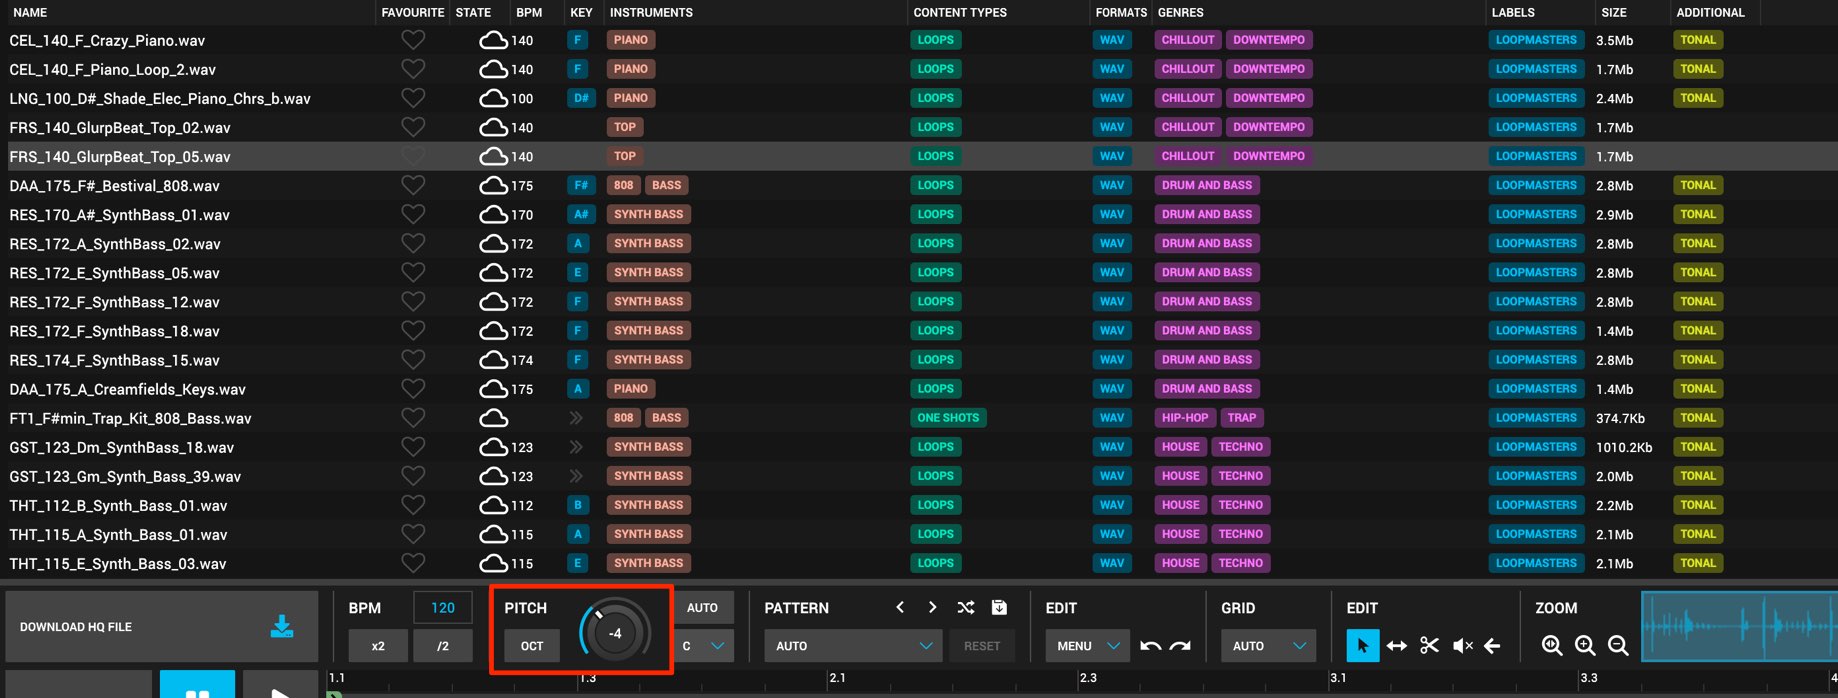Redo the last edit

coord(1181,646)
